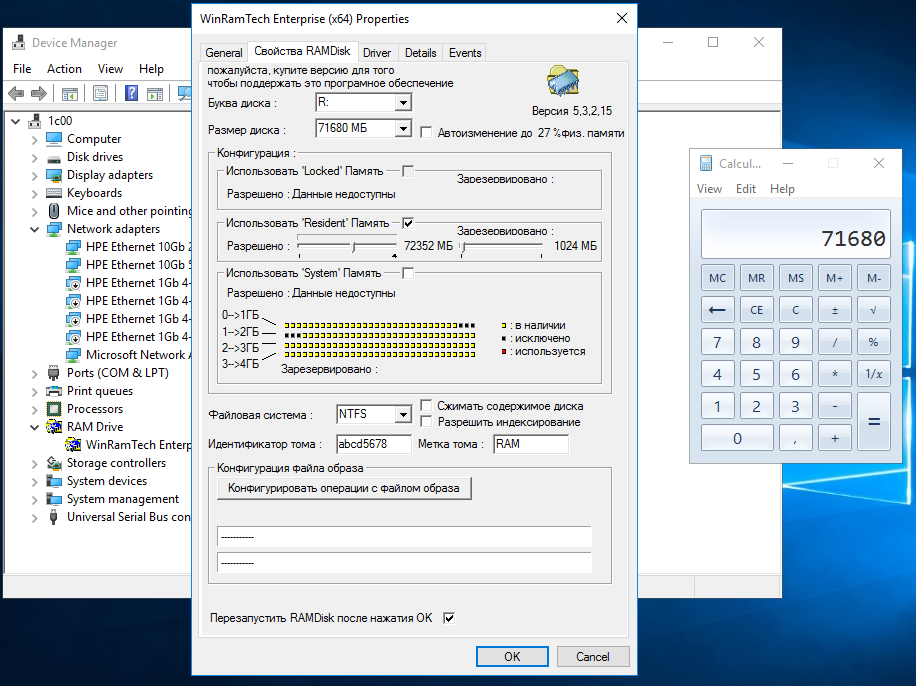Click the Disk drives category icon
The image size is (916, 686).
tap(54, 157)
